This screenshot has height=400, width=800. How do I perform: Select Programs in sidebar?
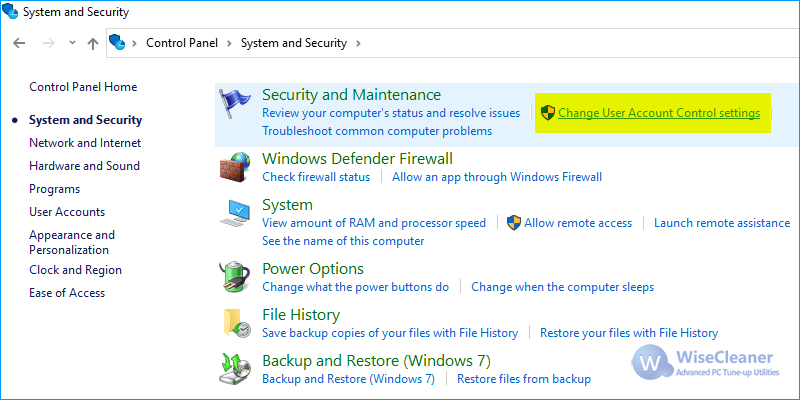55,189
